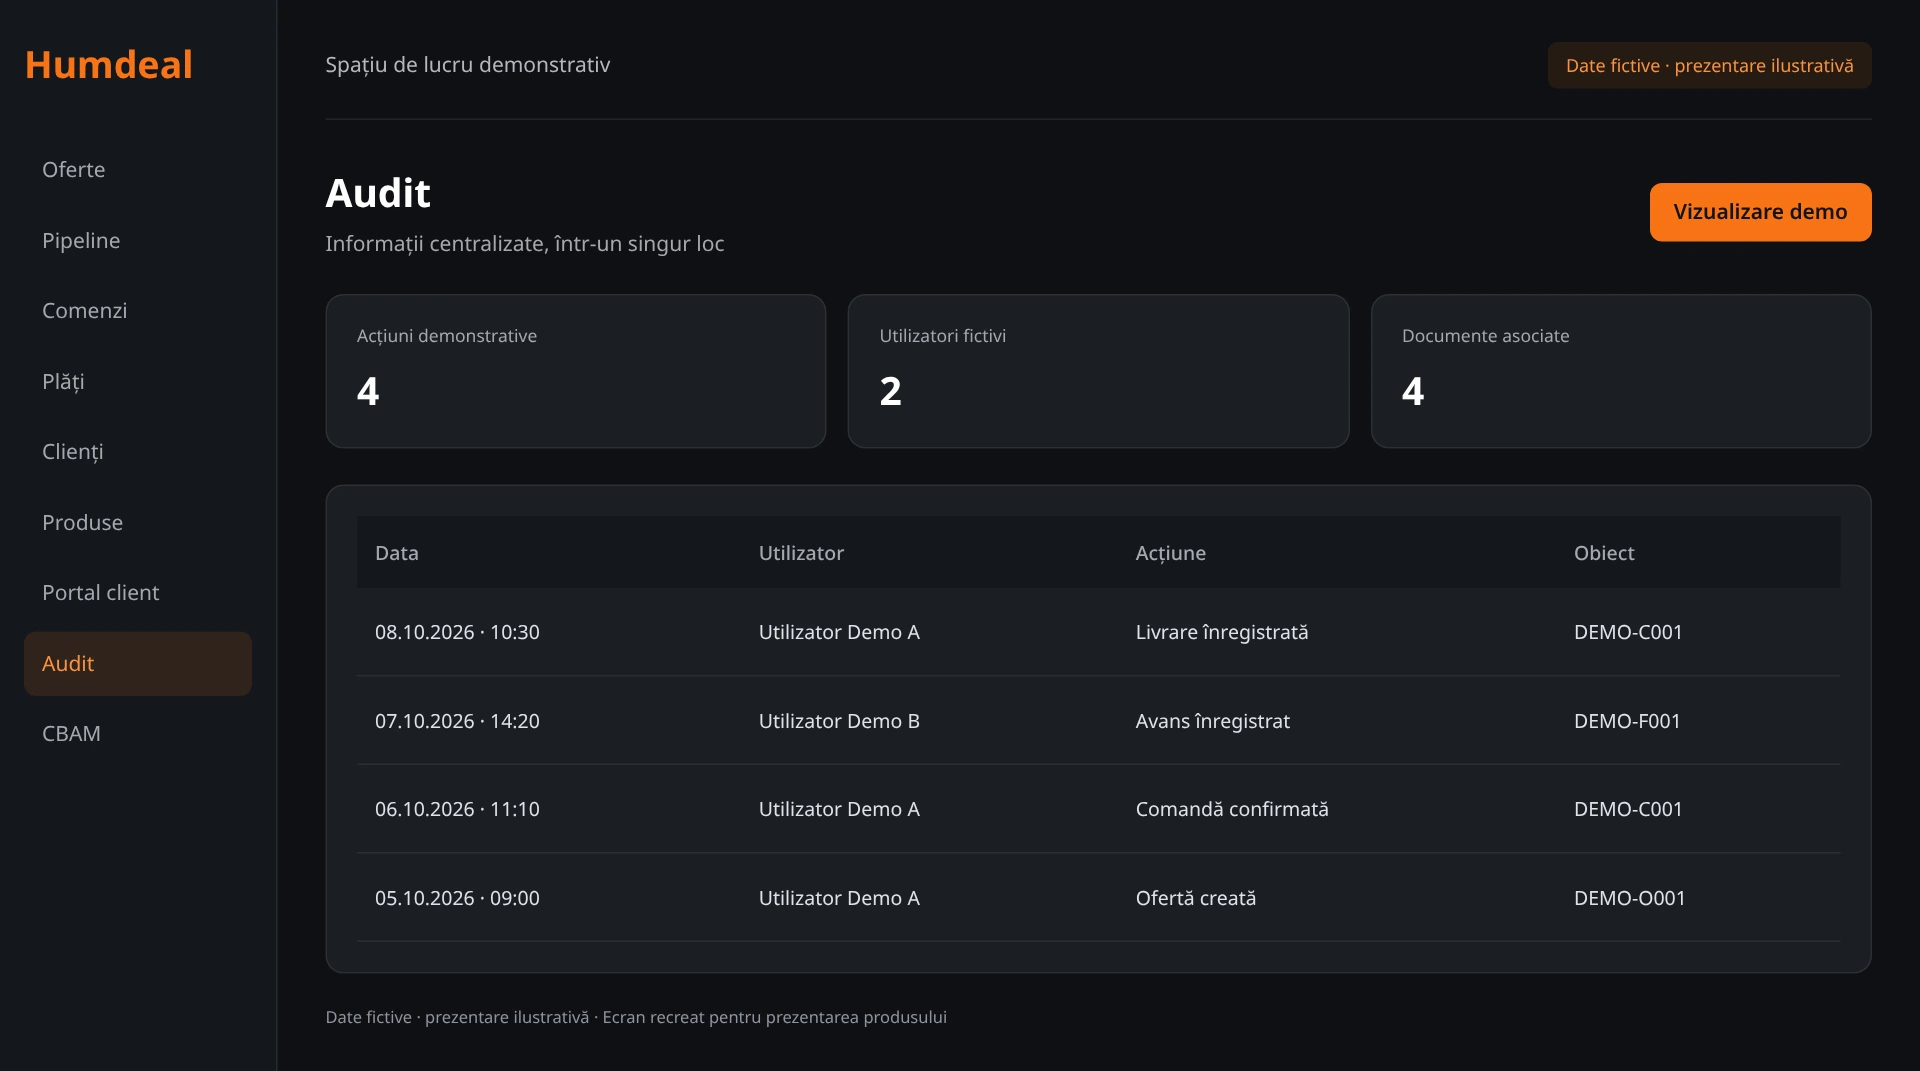Click DEMO-C001 in Comandă confirmată row
This screenshot has height=1071, width=1920.
tap(1628, 809)
